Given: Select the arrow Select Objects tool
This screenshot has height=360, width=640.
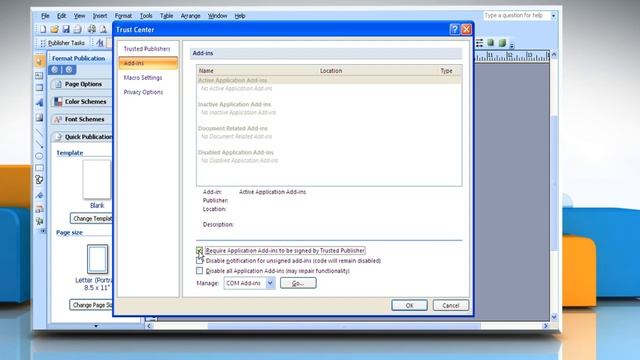Looking at the screenshot, I should [x=39, y=61].
